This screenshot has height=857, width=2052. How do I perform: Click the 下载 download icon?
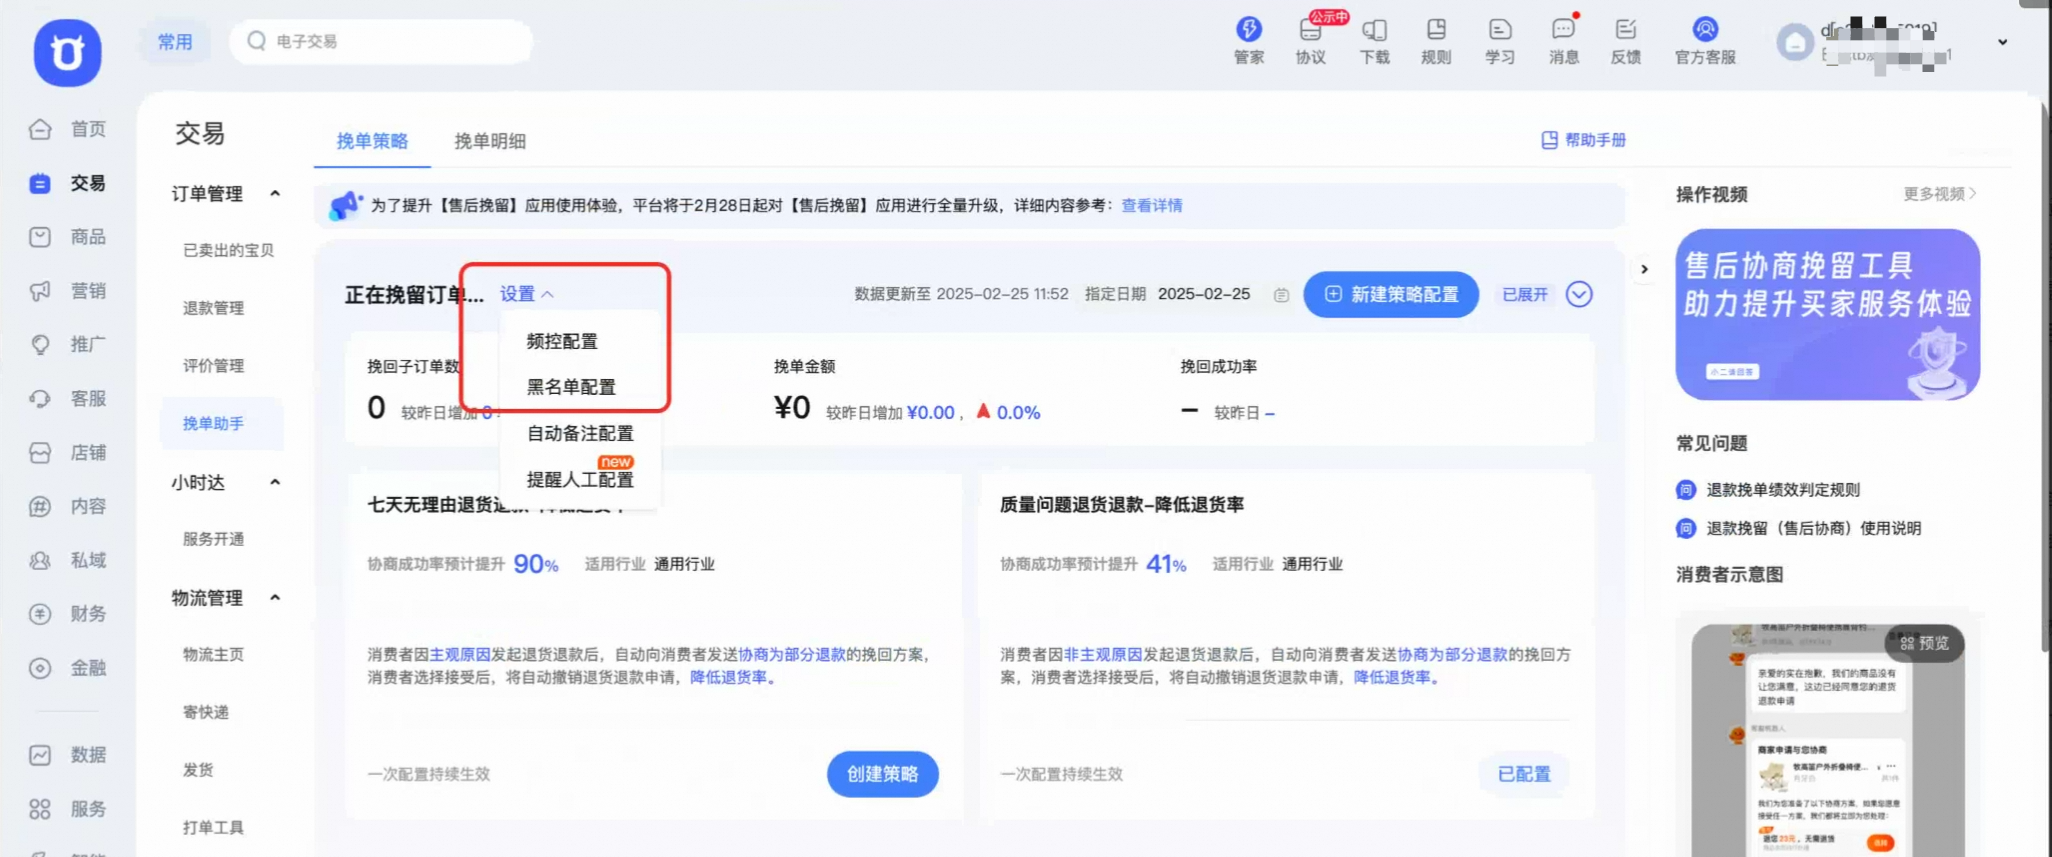click(x=1374, y=41)
